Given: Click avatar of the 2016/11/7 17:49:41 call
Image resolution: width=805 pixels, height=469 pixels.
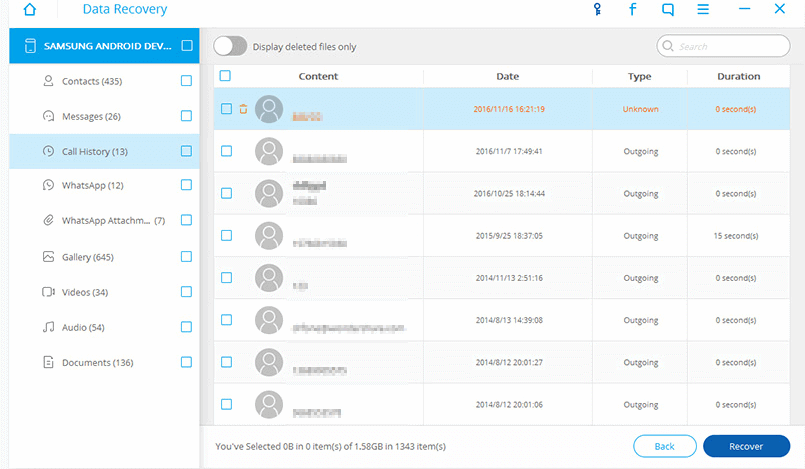Looking at the screenshot, I should click(269, 151).
